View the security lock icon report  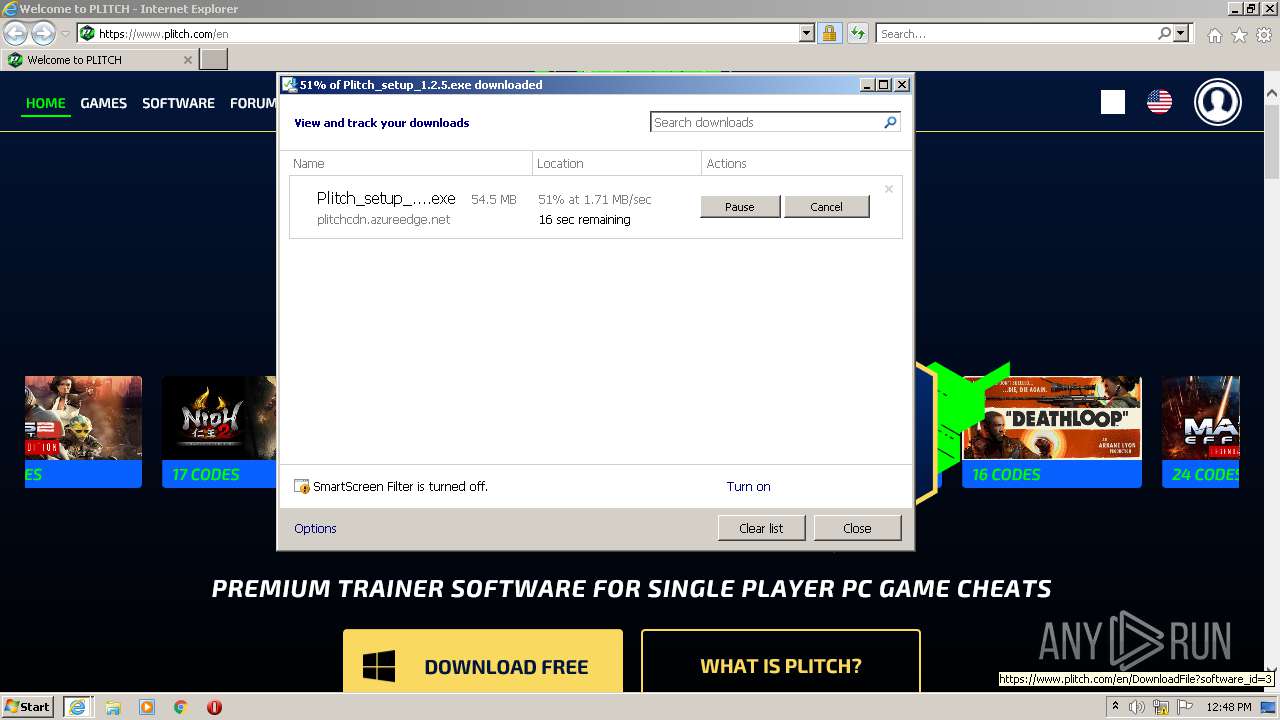[829, 33]
